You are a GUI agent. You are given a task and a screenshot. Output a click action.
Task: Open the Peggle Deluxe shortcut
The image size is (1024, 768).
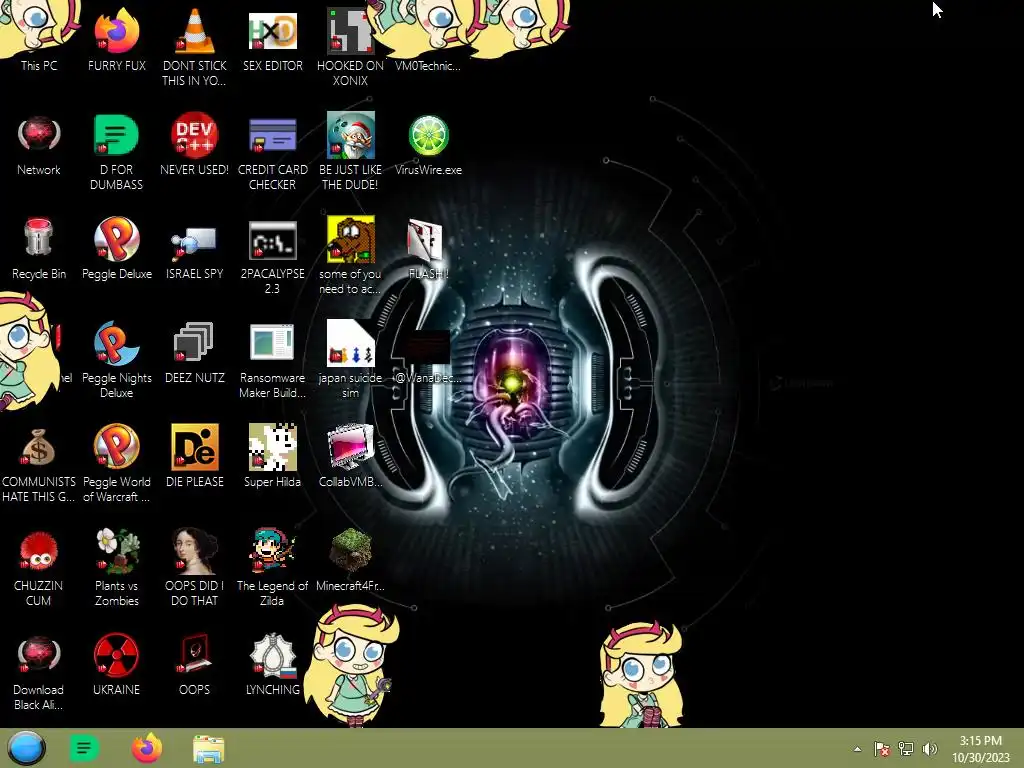116,239
